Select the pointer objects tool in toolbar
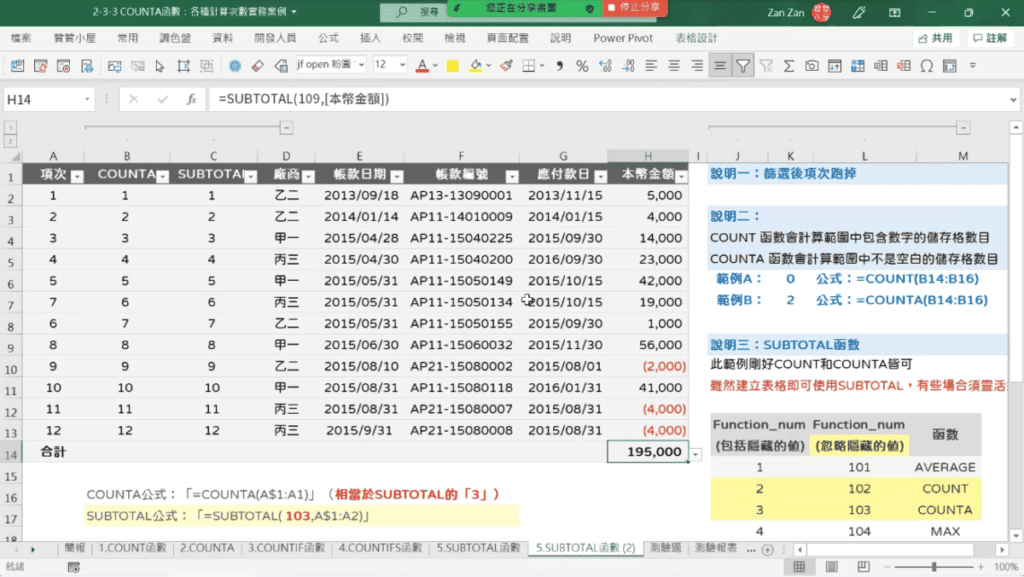This screenshot has height=577, width=1024. [x=160, y=66]
